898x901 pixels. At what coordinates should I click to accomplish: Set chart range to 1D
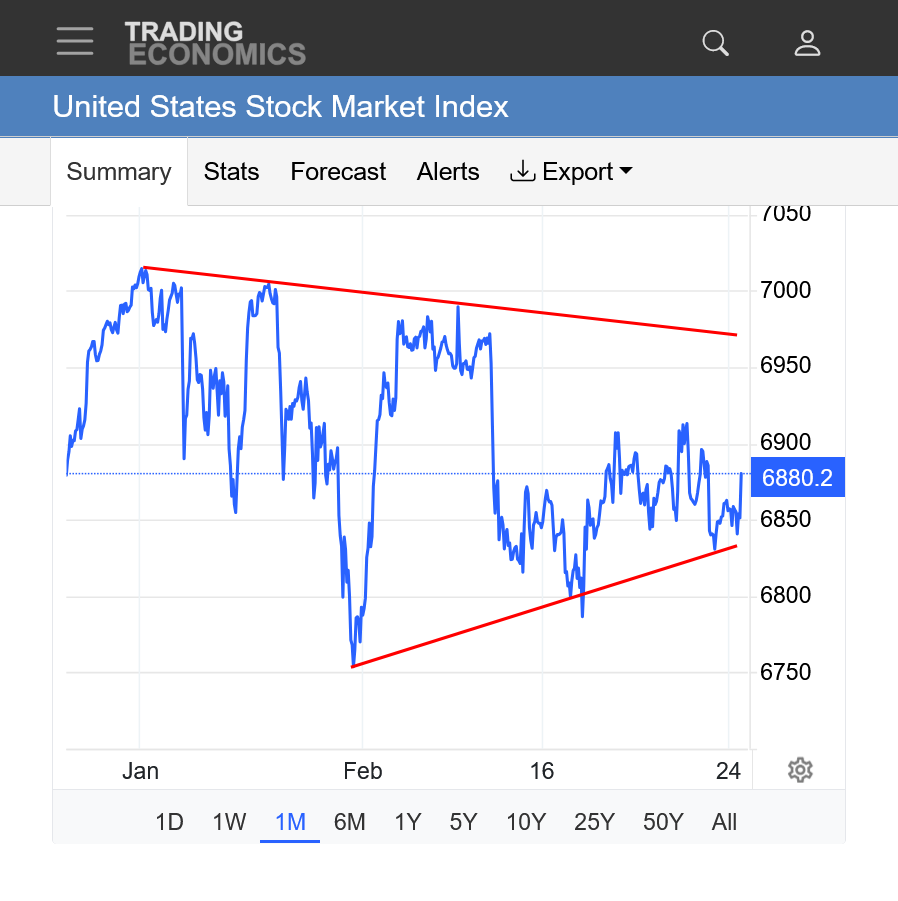click(x=169, y=822)
